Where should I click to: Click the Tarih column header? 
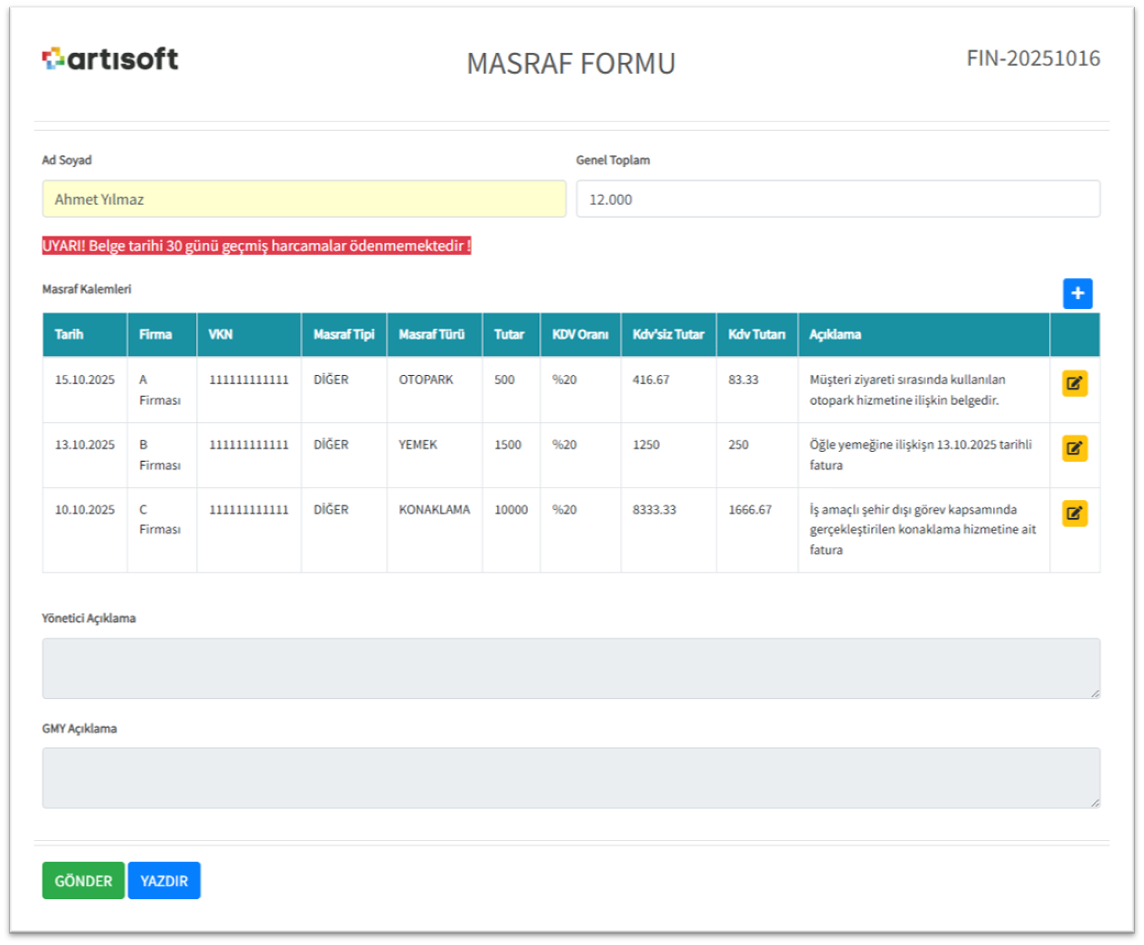click(x=69, y=335)
